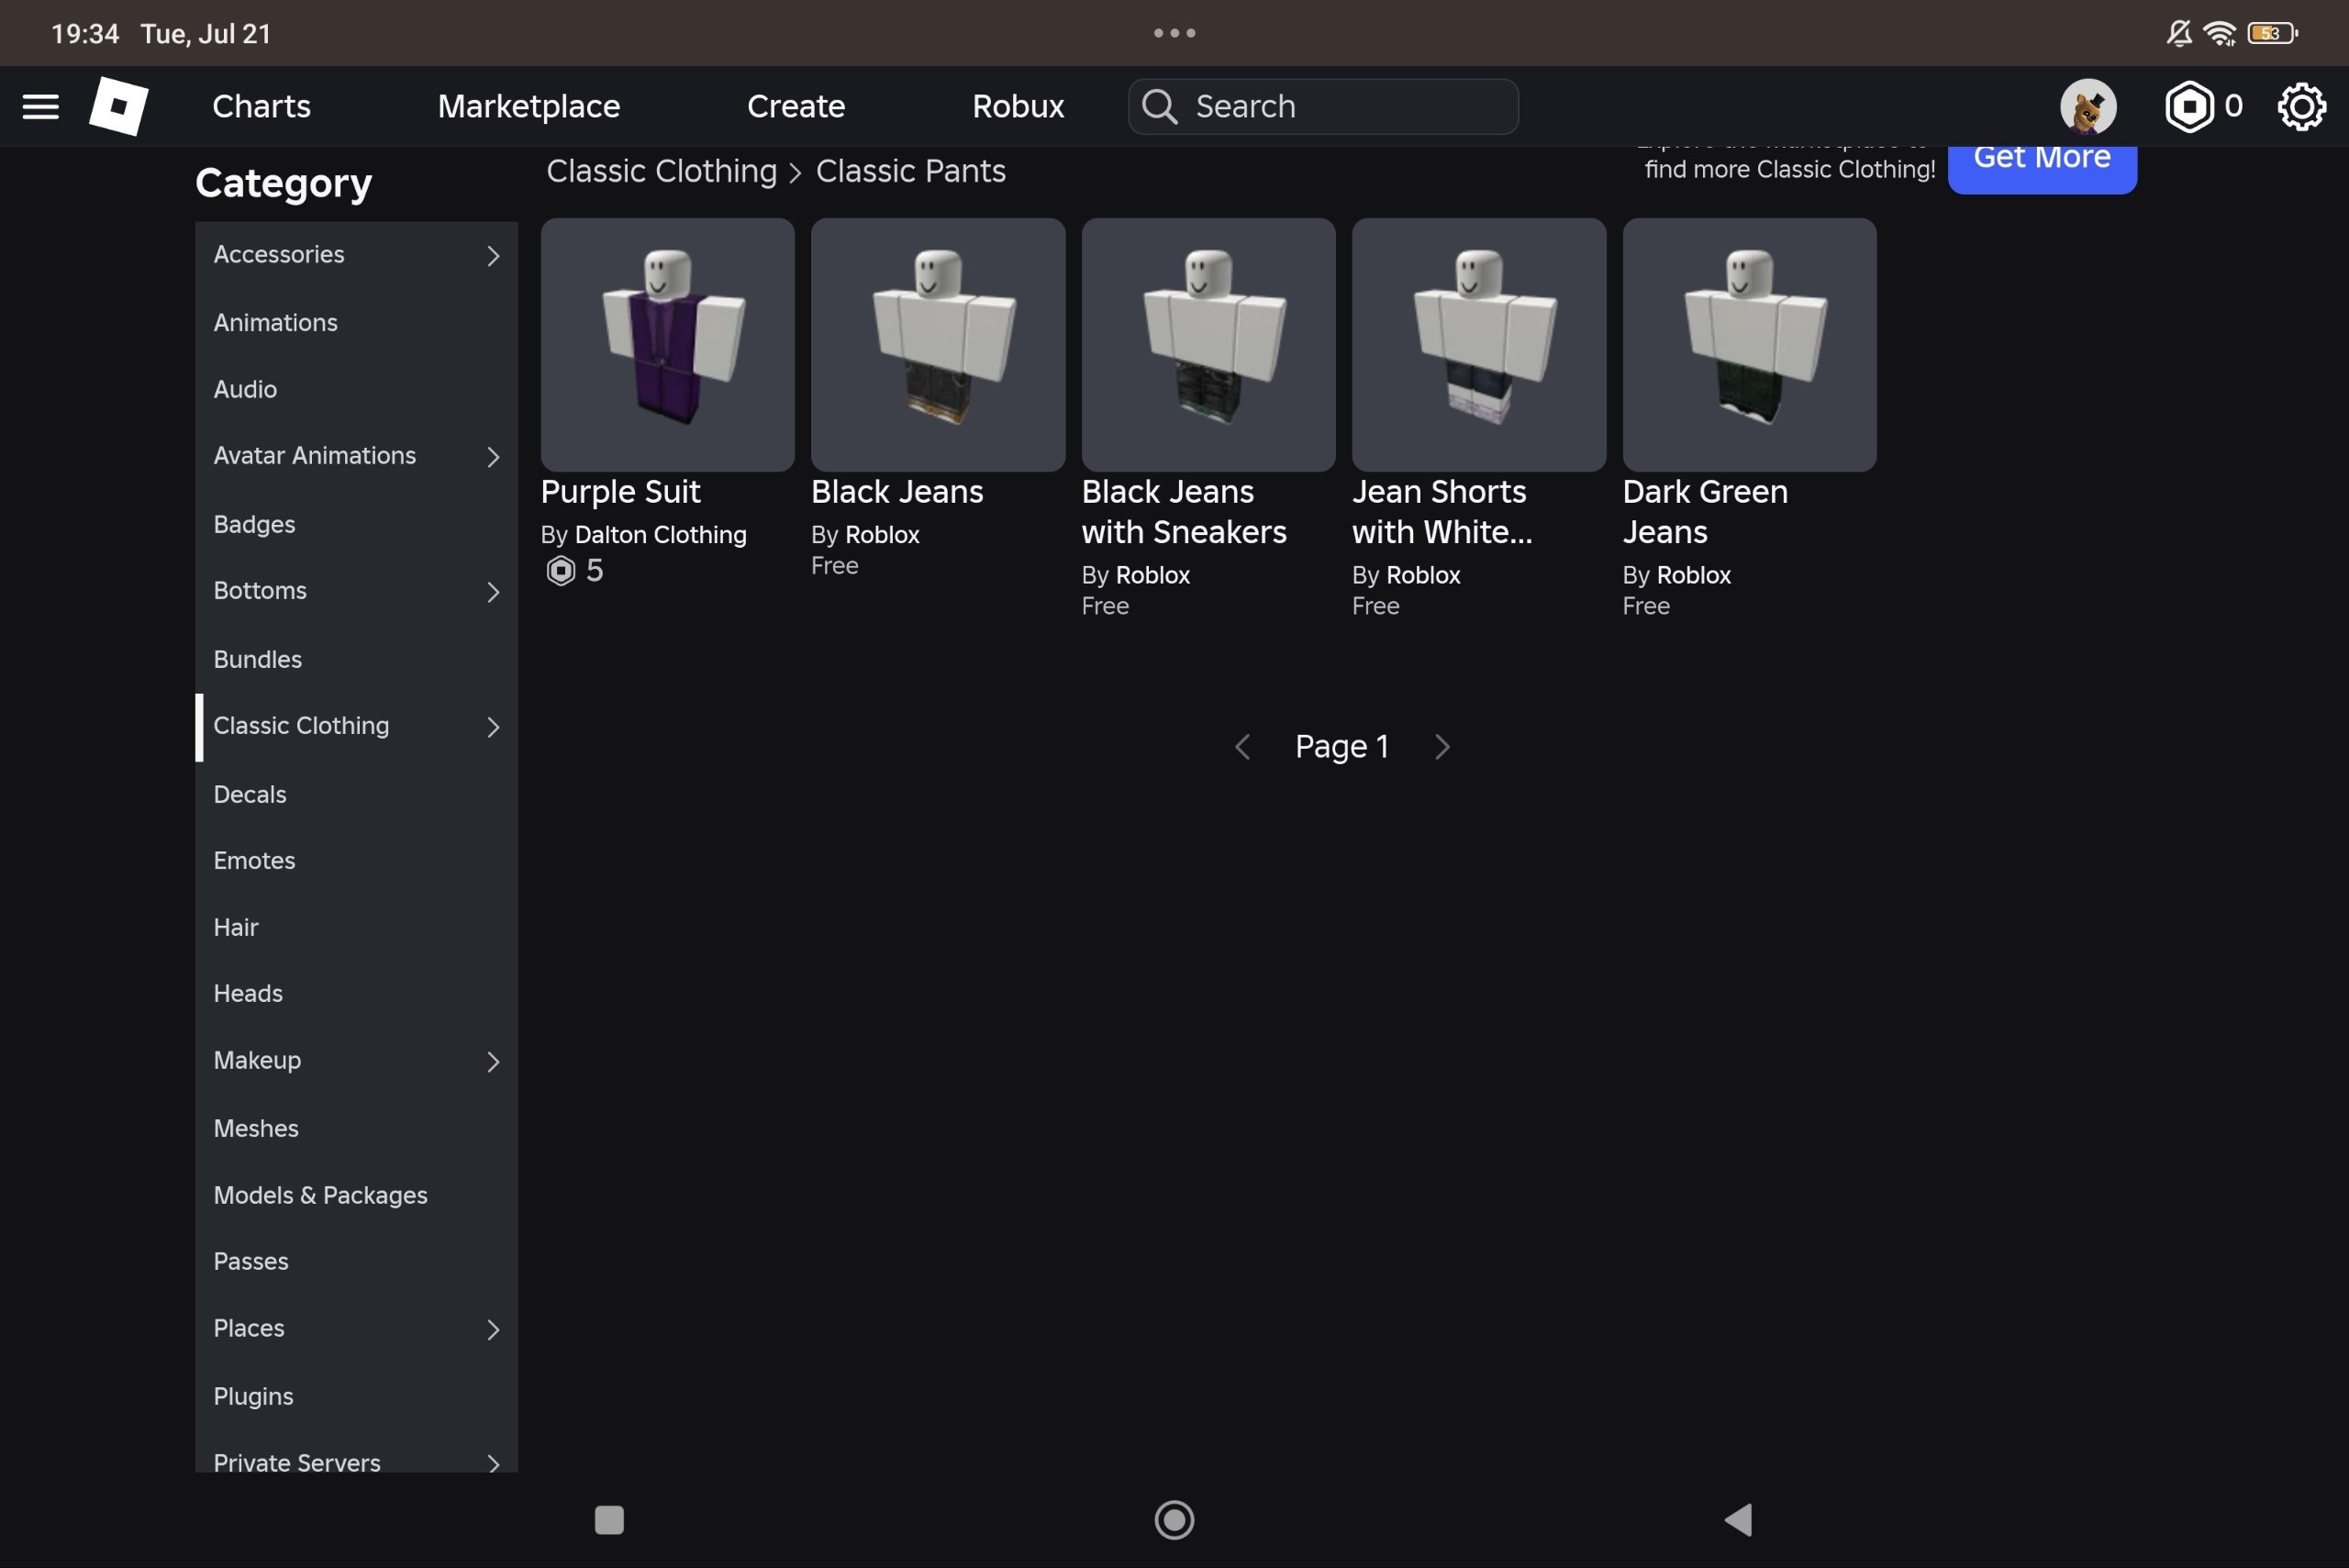Open the Charts tab
Image resolution: width=2349 pixels, height=1568 pixels.
[261, 106]
